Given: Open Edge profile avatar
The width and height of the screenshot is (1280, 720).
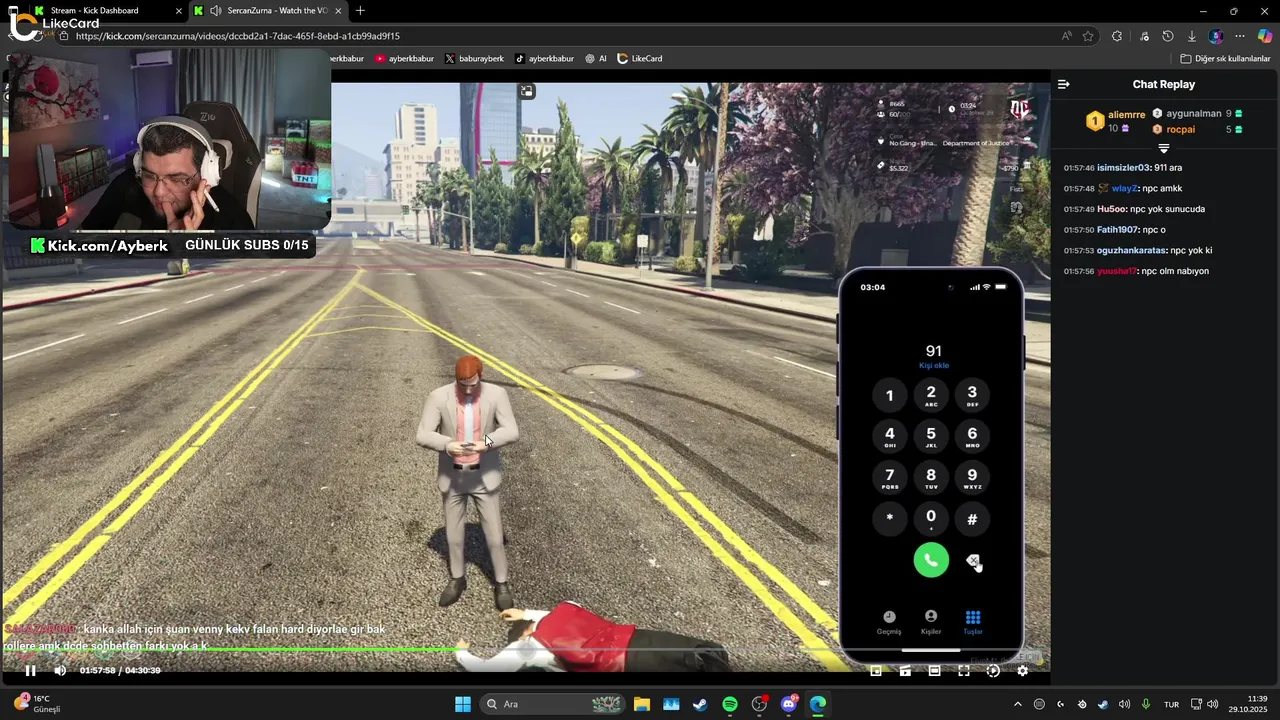Looking at the screenshot, I should pyautogui.click(x=1216, y=36).
